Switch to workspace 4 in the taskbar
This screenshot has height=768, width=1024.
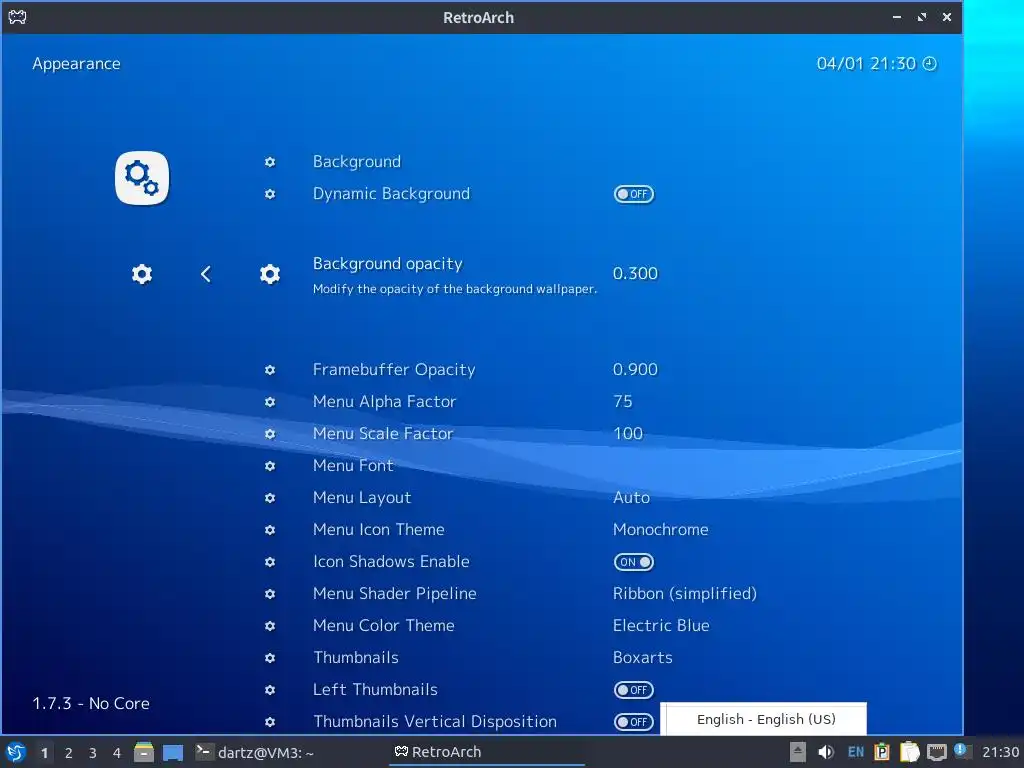[117, 753]
